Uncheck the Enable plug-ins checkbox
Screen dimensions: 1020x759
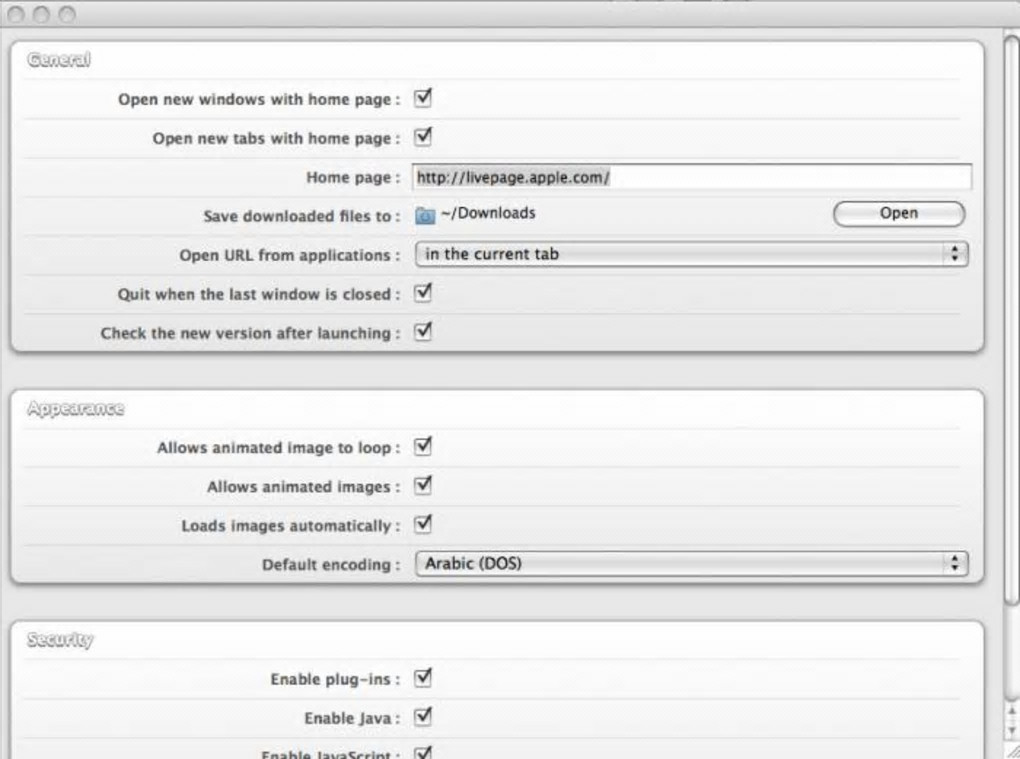click(423, 678)
